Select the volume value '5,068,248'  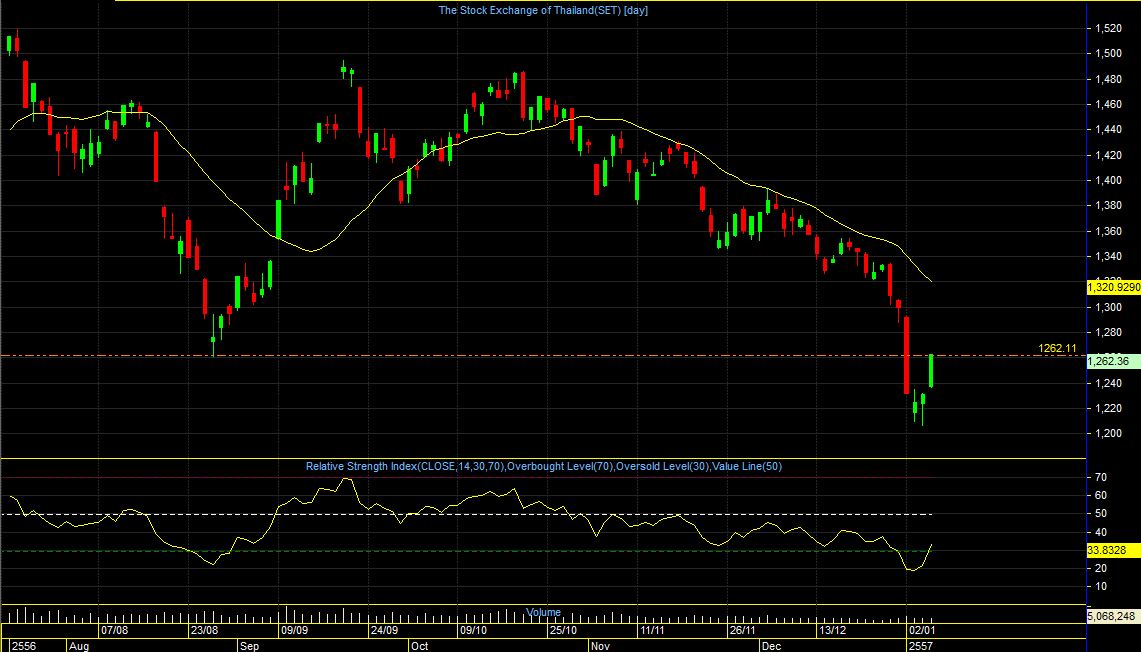click(1111, 616)
